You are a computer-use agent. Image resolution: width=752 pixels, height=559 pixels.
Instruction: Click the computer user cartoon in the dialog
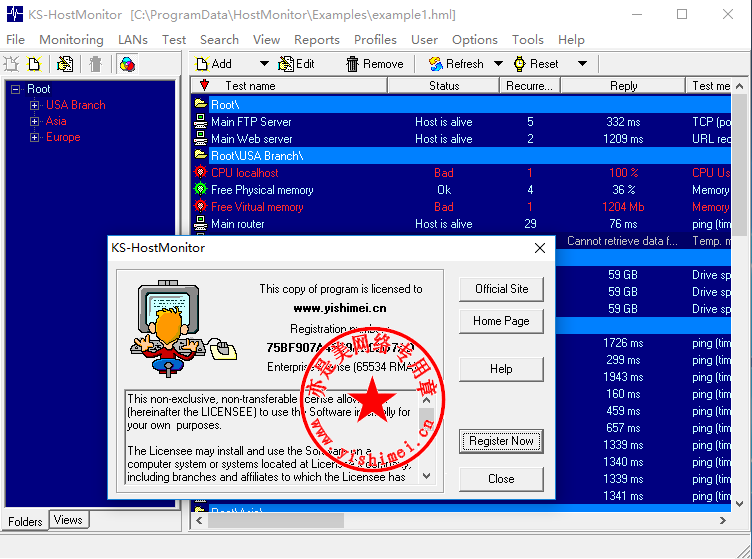click(183, 329)
